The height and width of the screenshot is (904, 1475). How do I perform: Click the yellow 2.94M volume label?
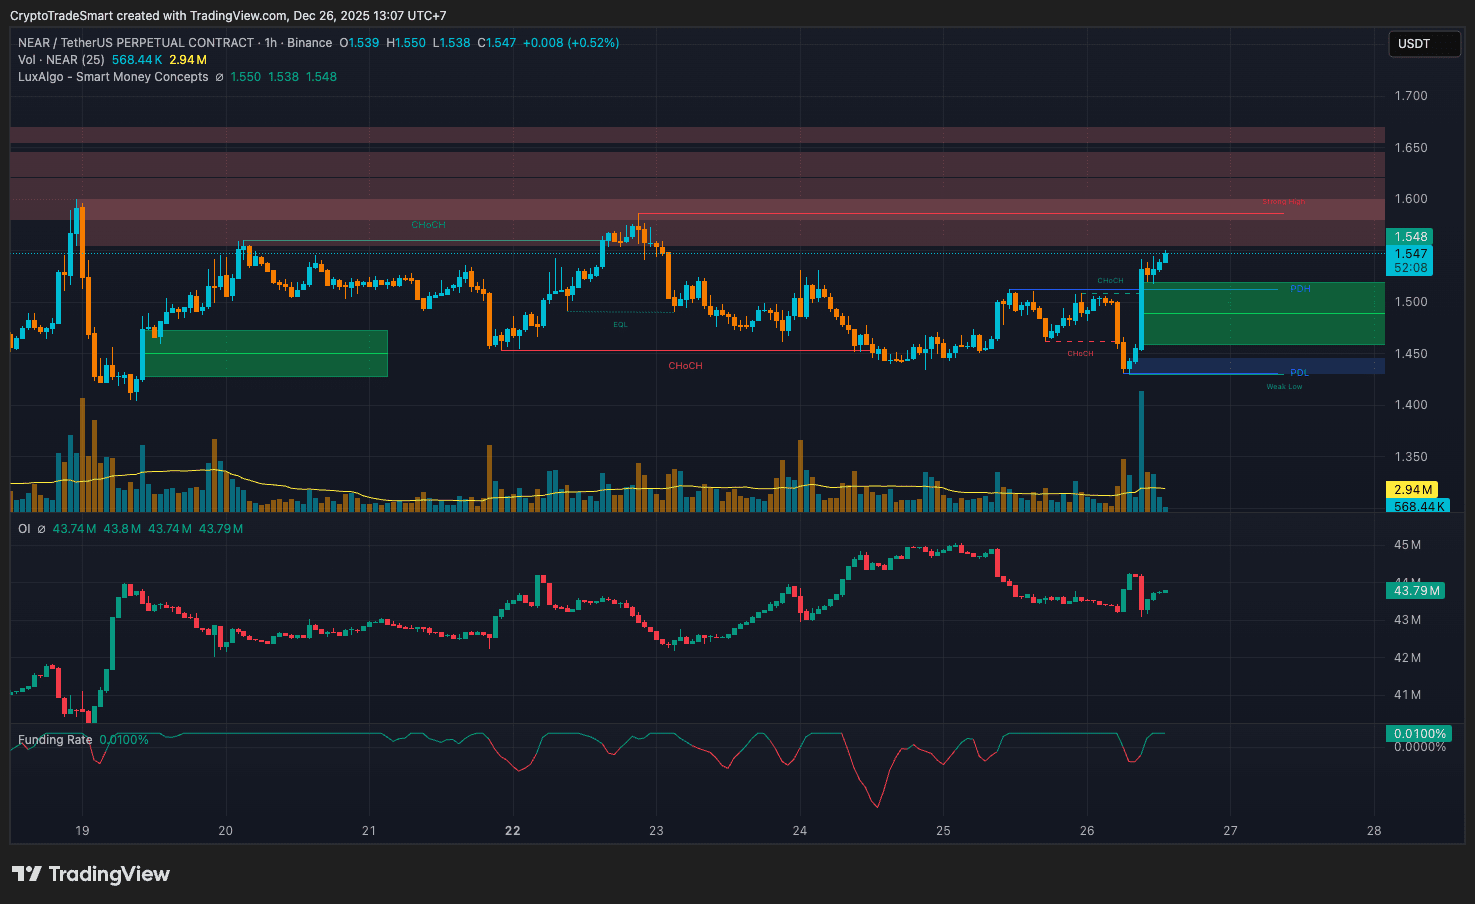point(1413,490)
